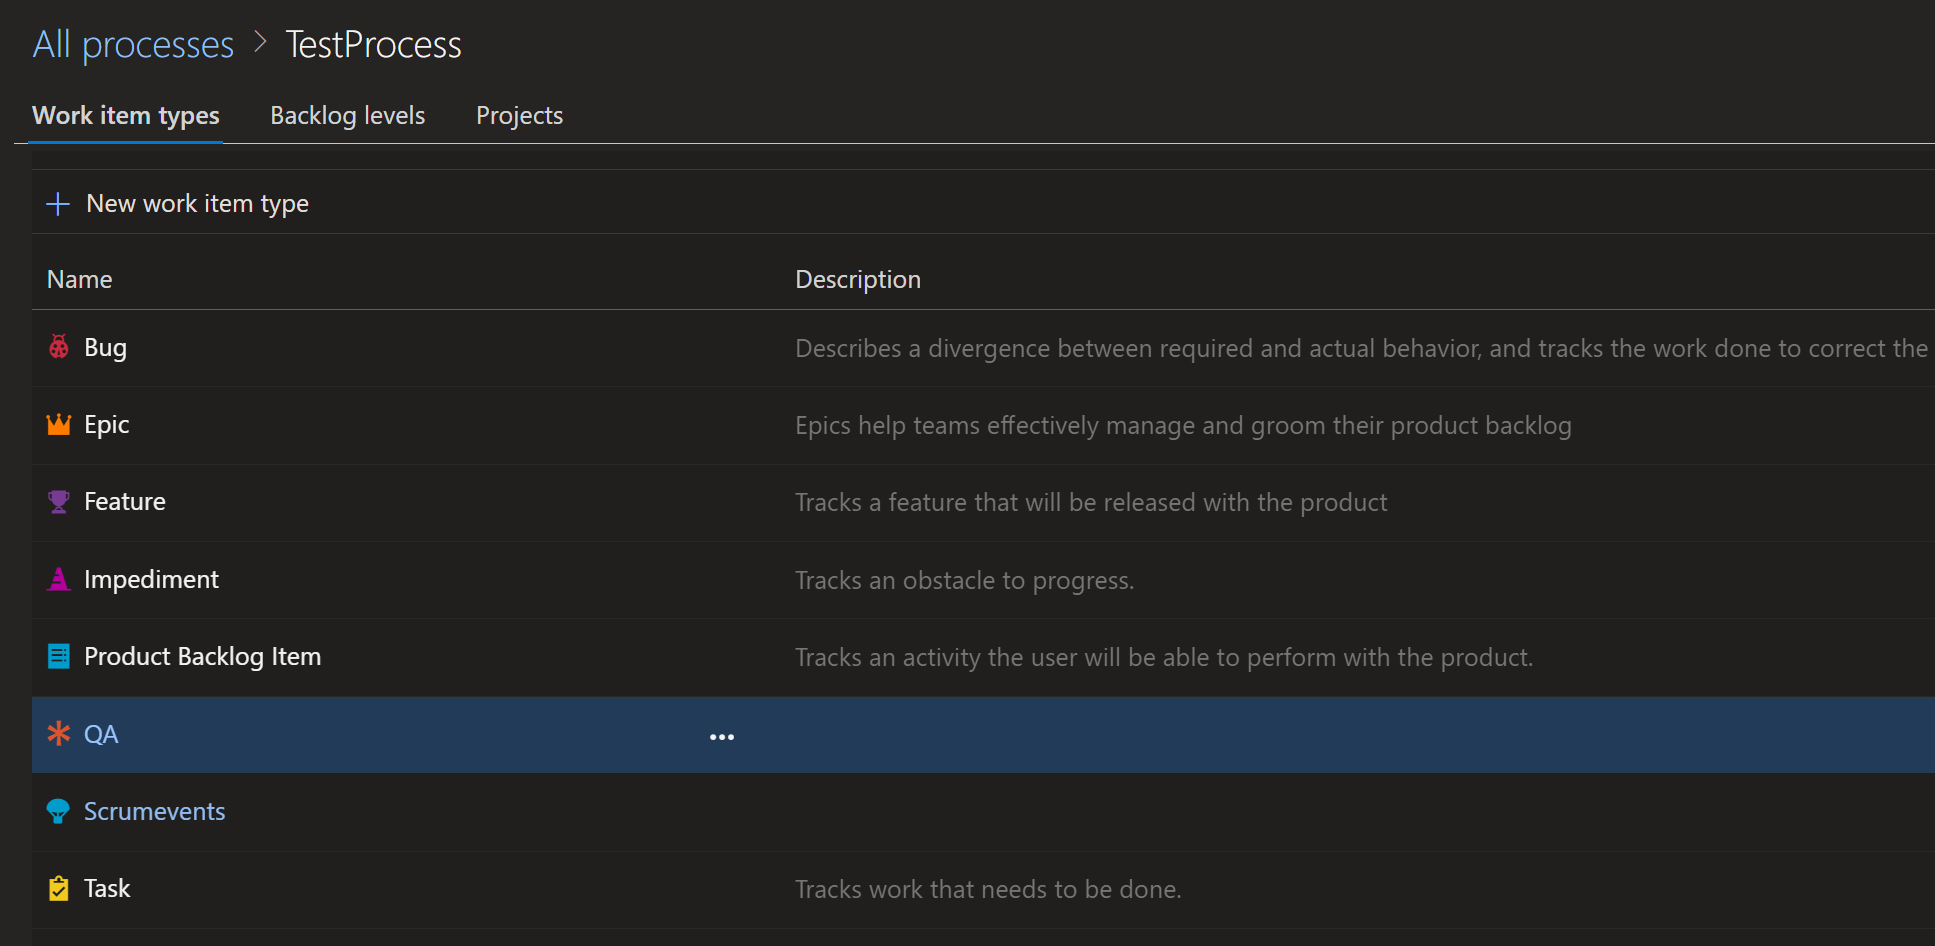Create a New work item type
1935x946 pixels.
[x=197, y=203]
